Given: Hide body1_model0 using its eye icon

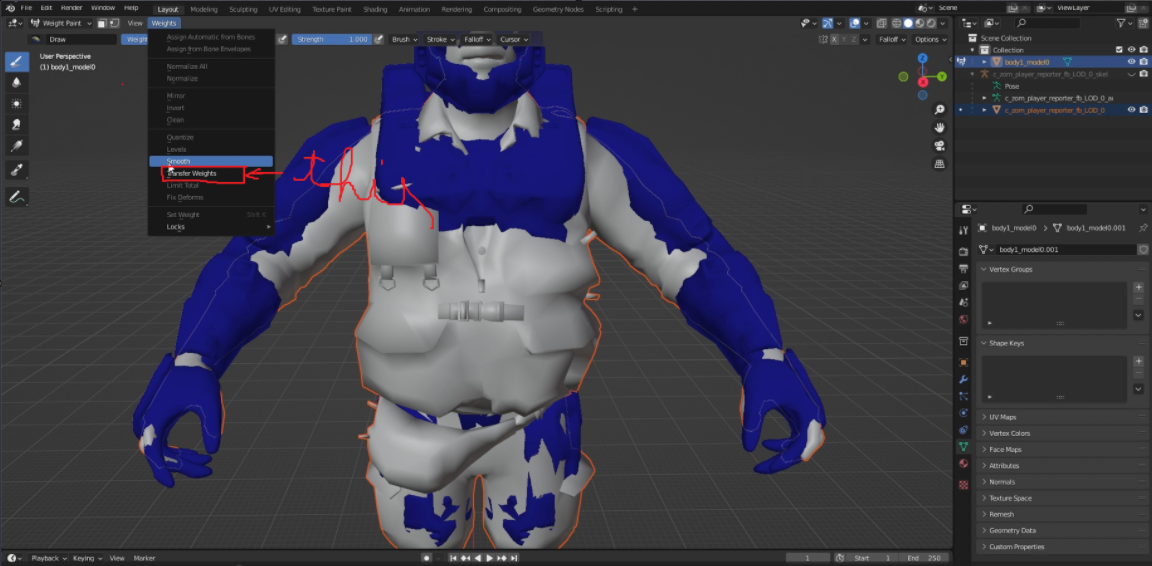Looking at the screenshot, I should point(1131,62).
